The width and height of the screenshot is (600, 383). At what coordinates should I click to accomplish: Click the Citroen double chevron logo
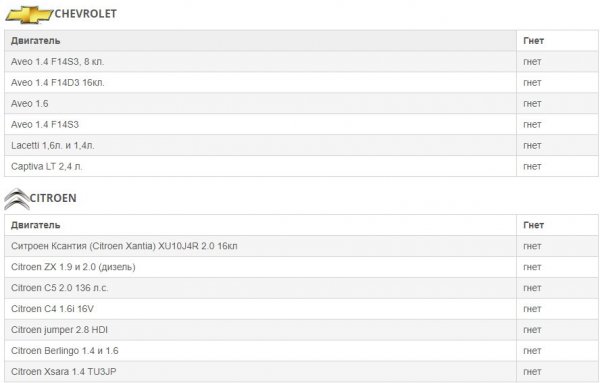point(17,199)
